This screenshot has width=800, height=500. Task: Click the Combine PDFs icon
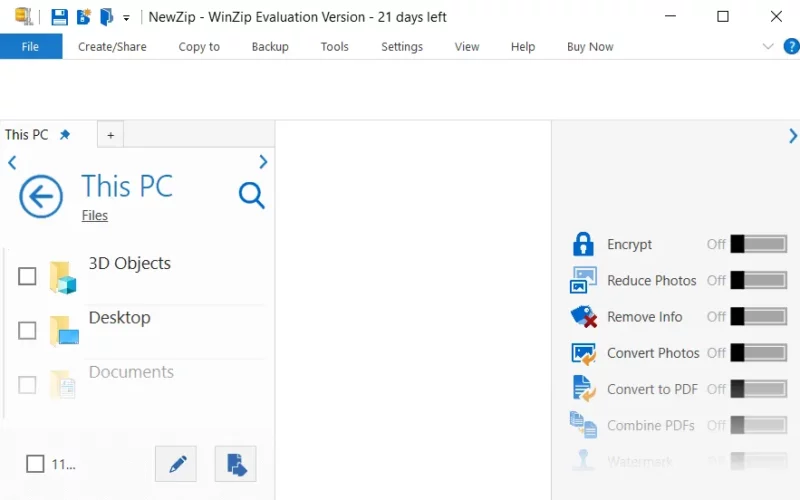[583, 425]
